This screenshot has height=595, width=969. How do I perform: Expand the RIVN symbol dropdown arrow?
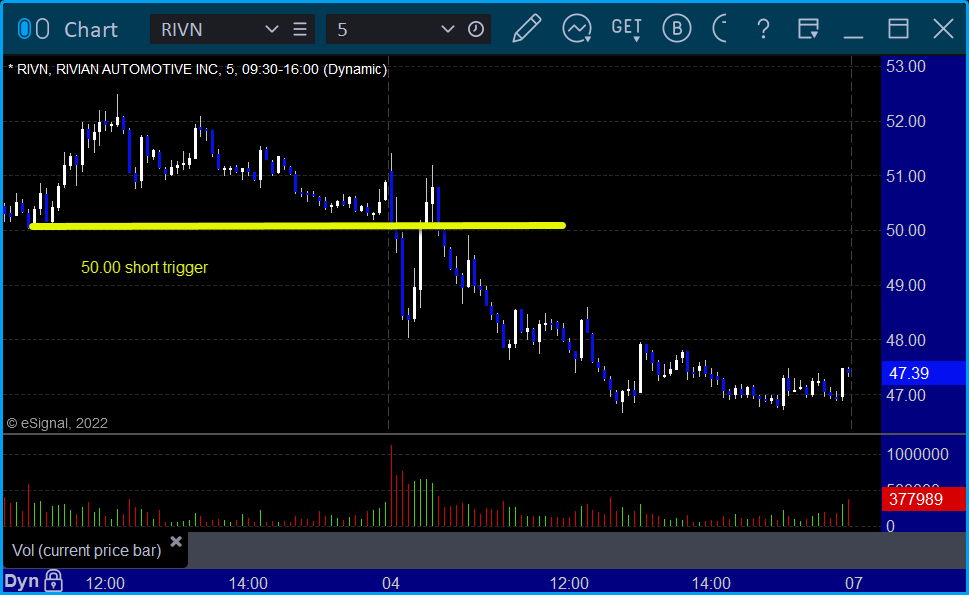[x=271, y=29]
